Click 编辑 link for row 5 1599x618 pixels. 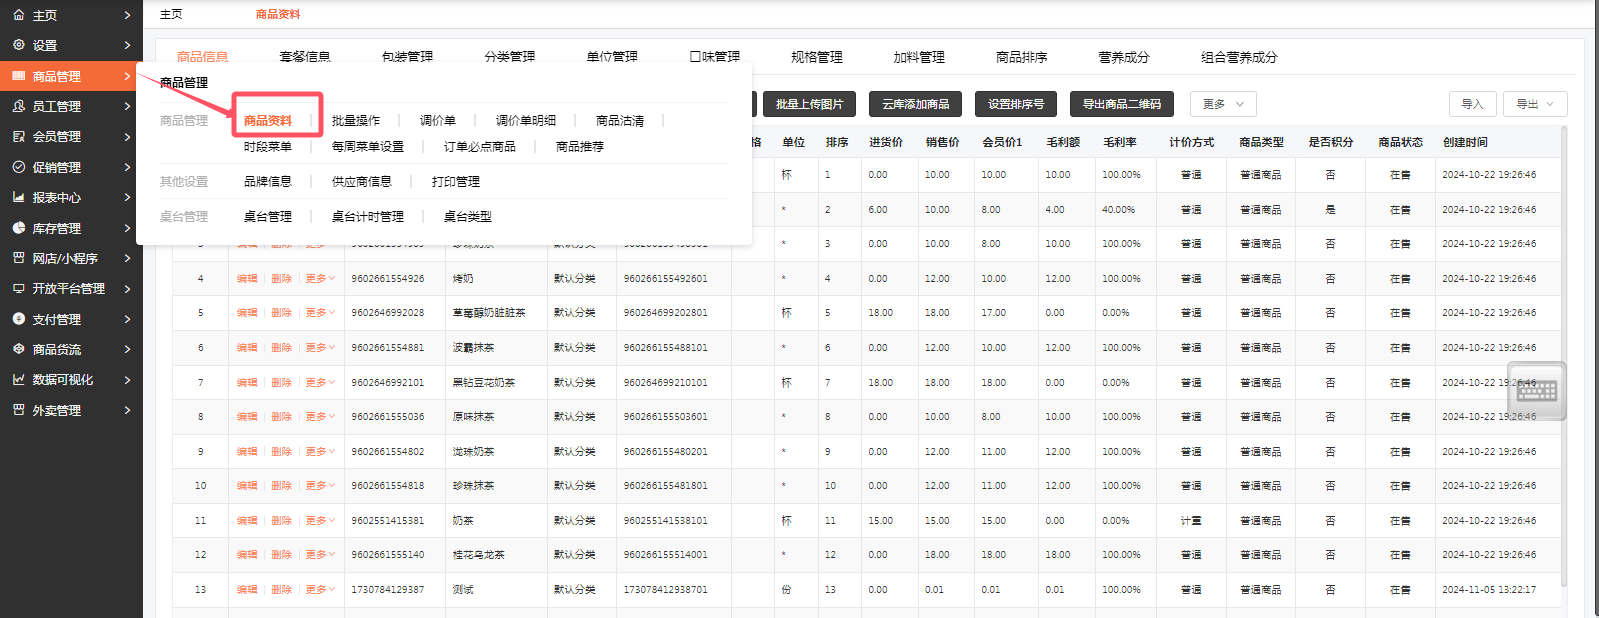click(x=246, y=313)
